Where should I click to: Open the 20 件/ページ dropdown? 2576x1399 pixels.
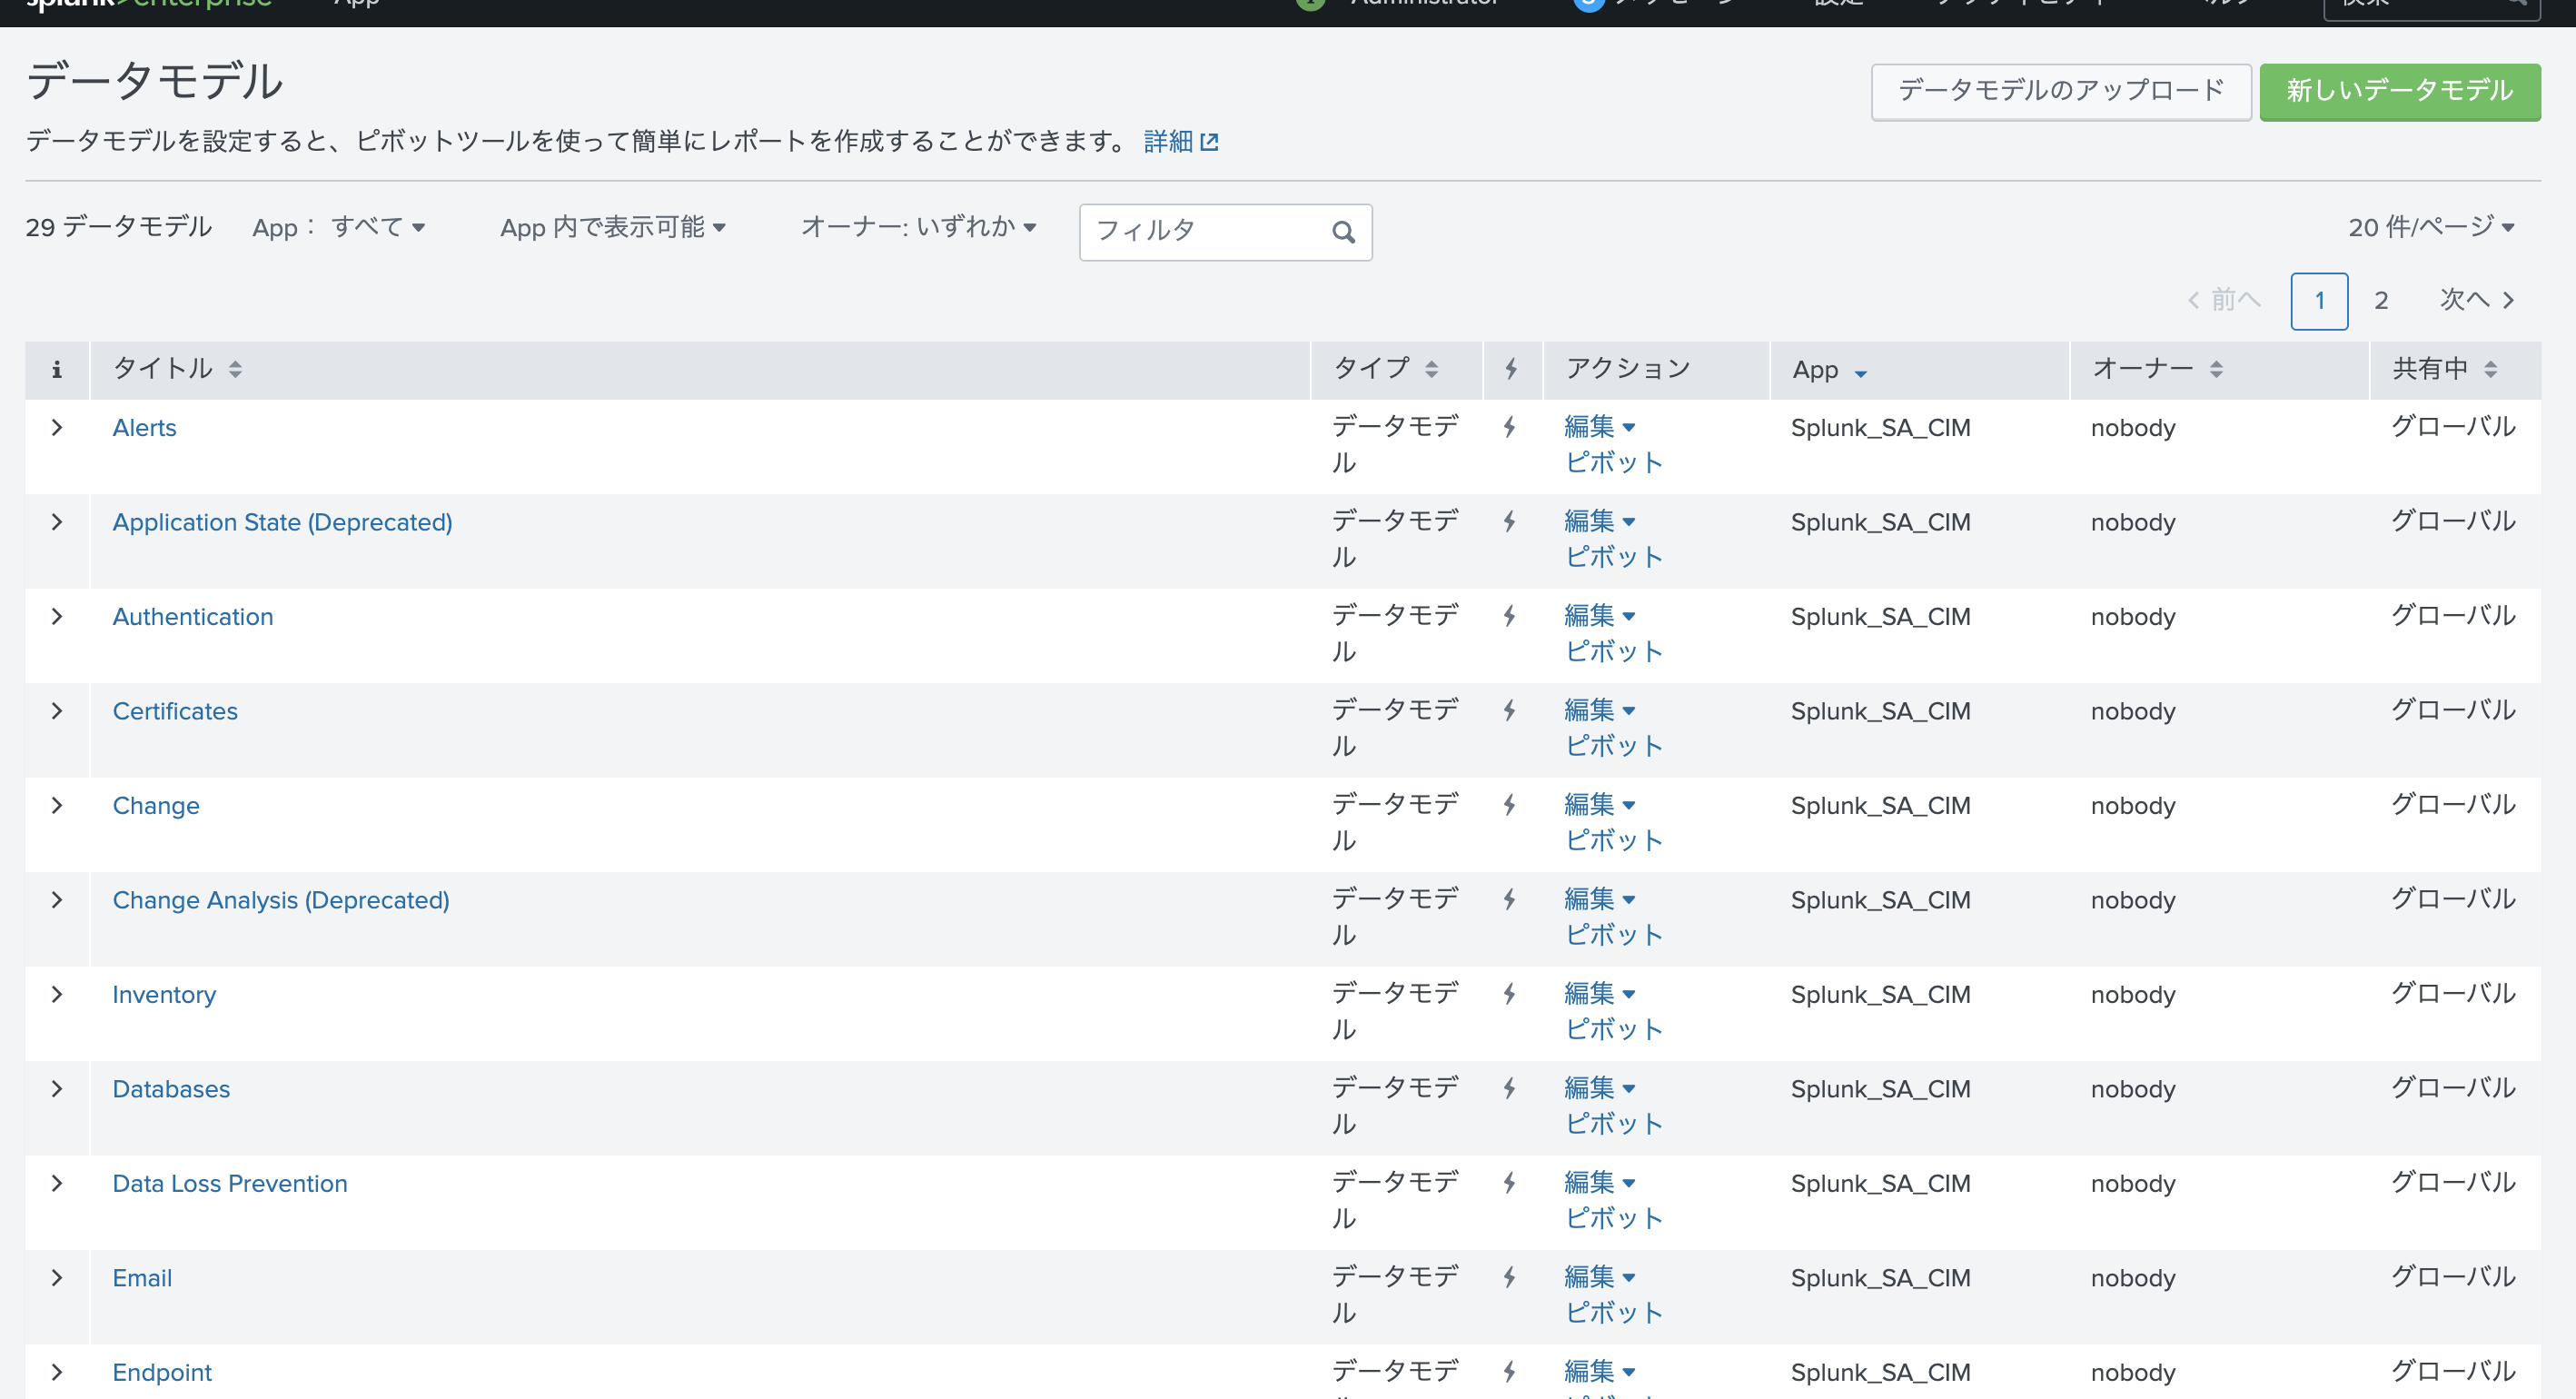(2431, 228)
